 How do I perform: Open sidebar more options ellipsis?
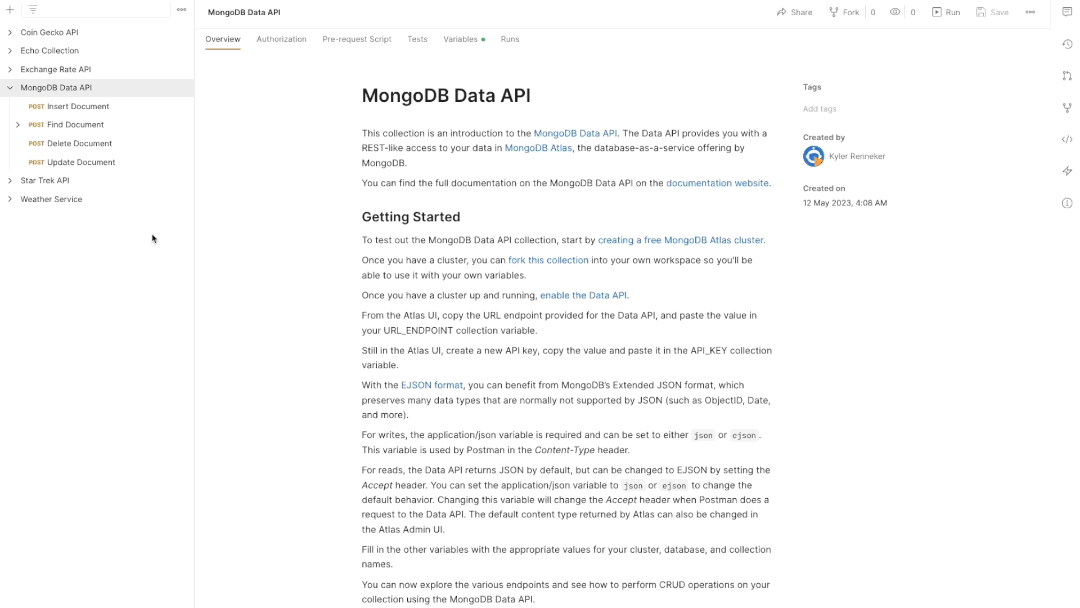tap(181, 10)
